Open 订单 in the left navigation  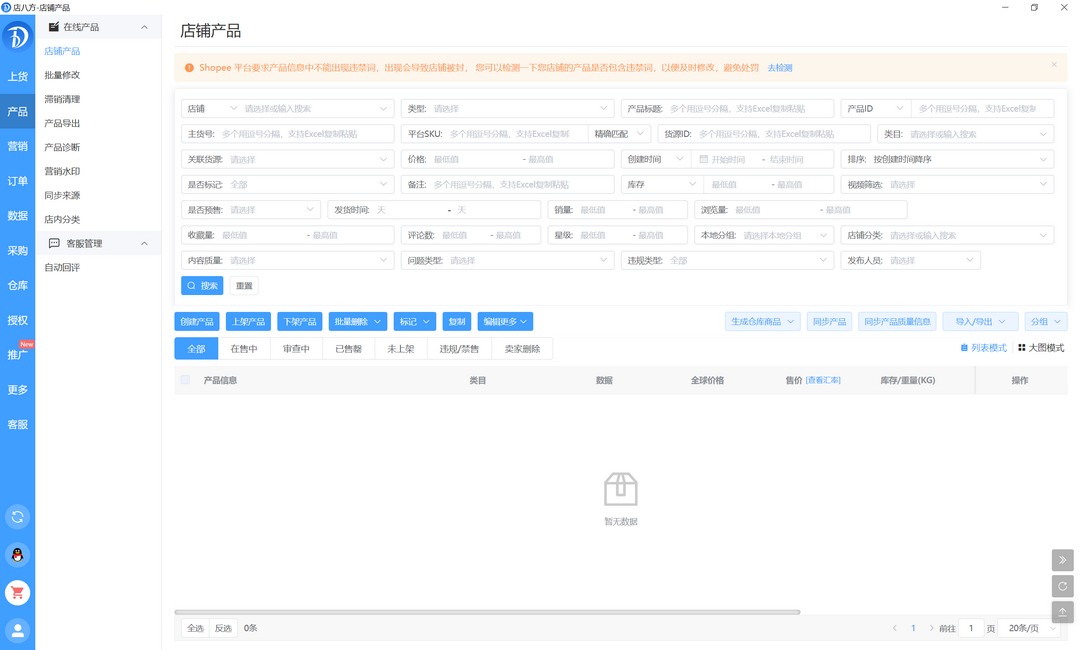coord(17,181)
